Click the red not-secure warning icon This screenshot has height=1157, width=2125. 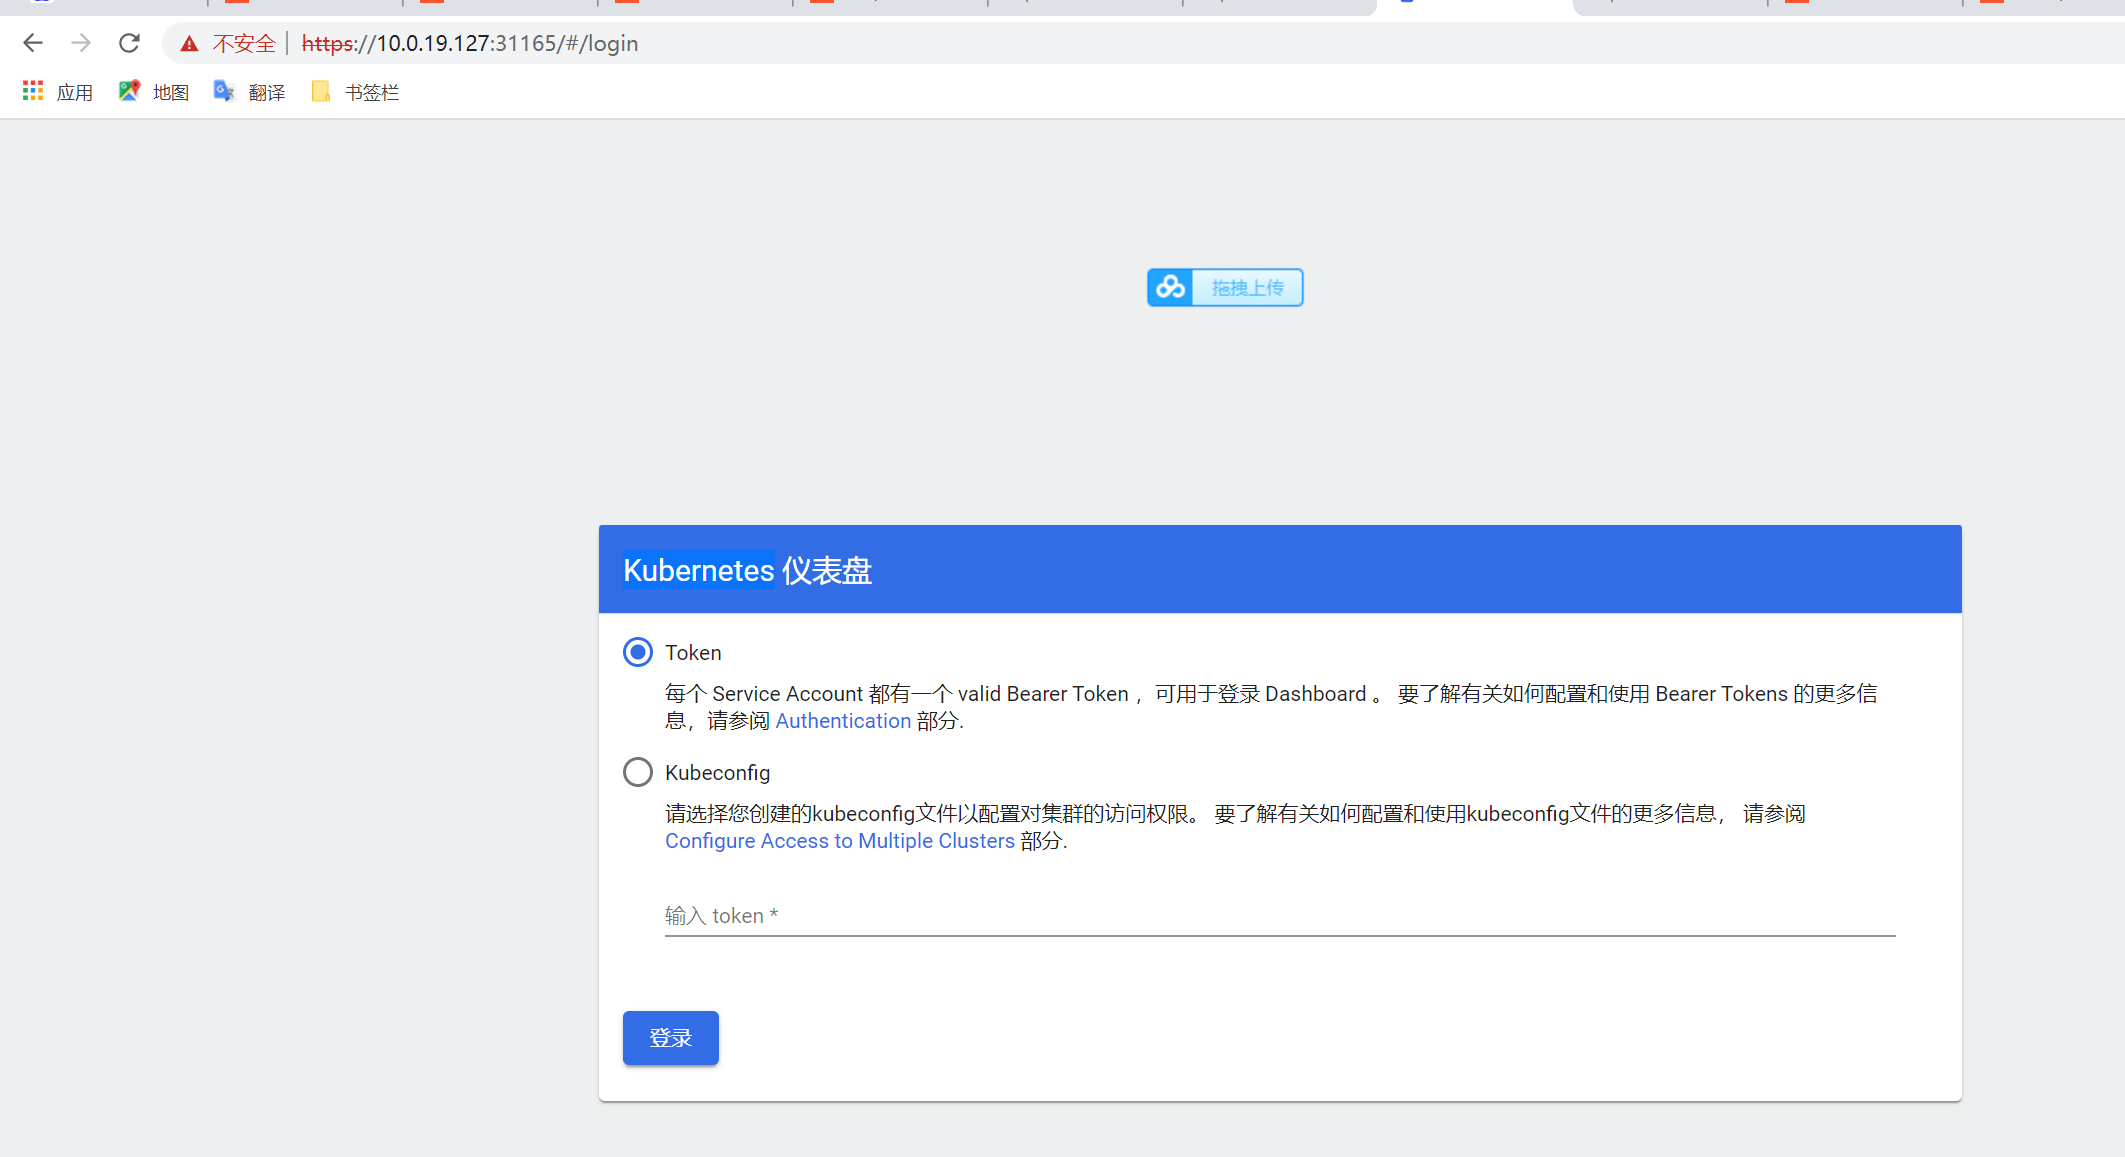(x=189, y=43)
